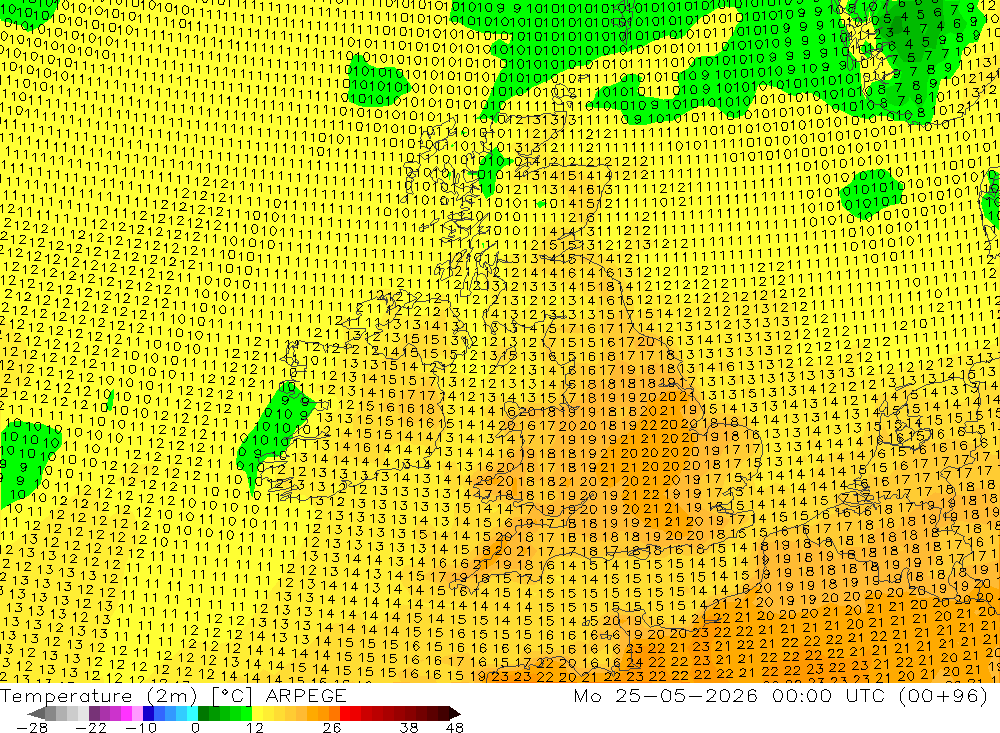
Task: Click the "-10" legend value
Action: [140, 727]
